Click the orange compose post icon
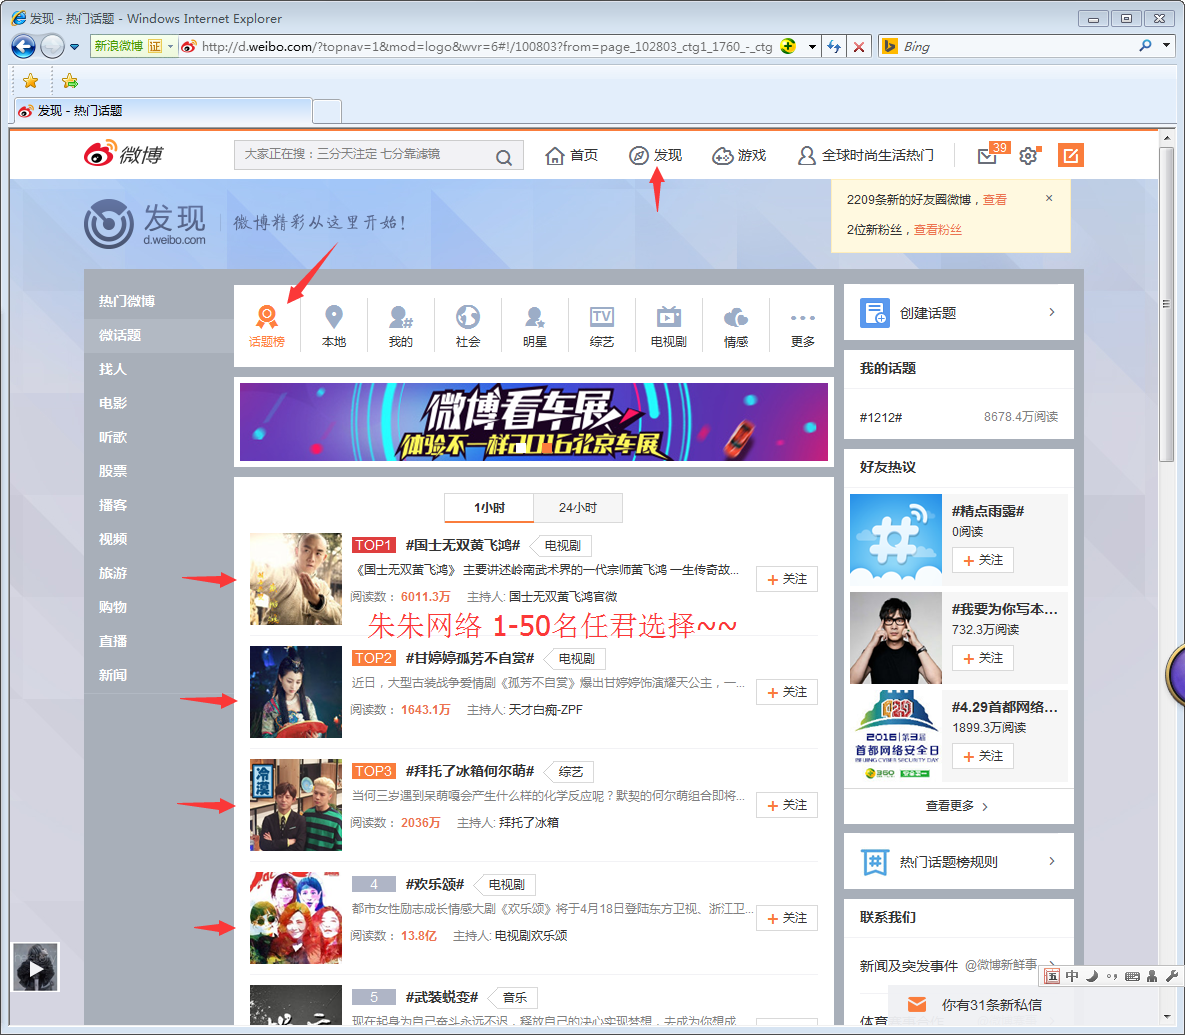This screenshot has height=1035, width=1185. tap(1070, 155)
